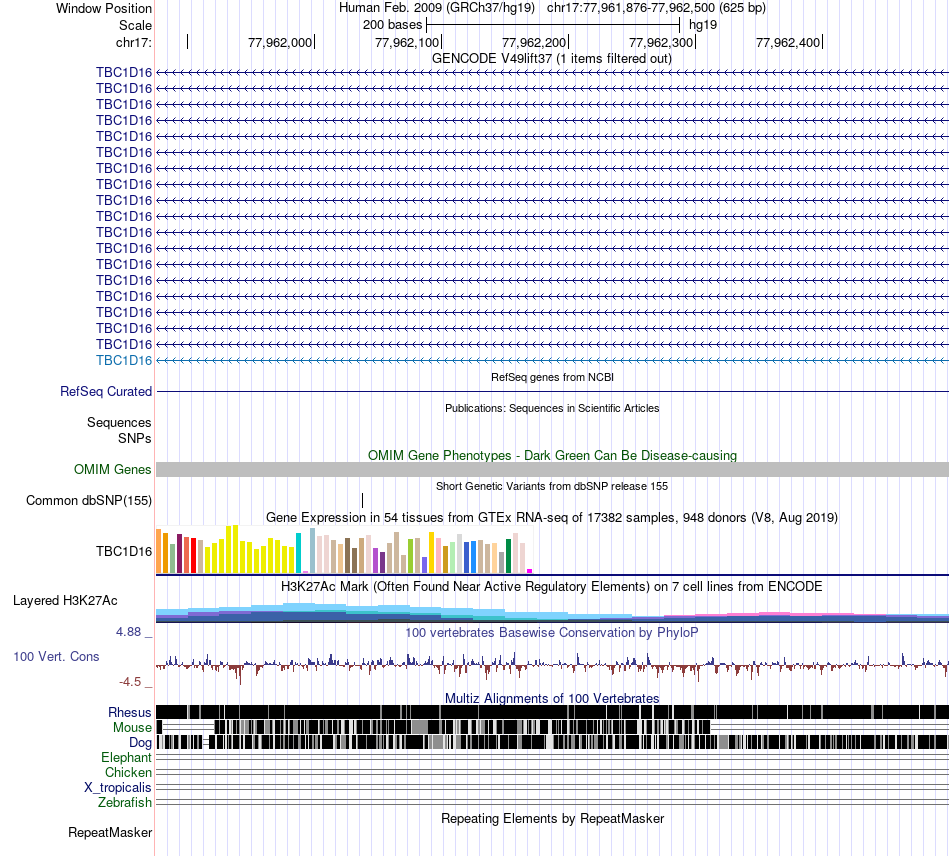The image size is (950, 856).
Task: Click the light-blue TBC1D16 transcript label
Action: [x=124, y=360]
